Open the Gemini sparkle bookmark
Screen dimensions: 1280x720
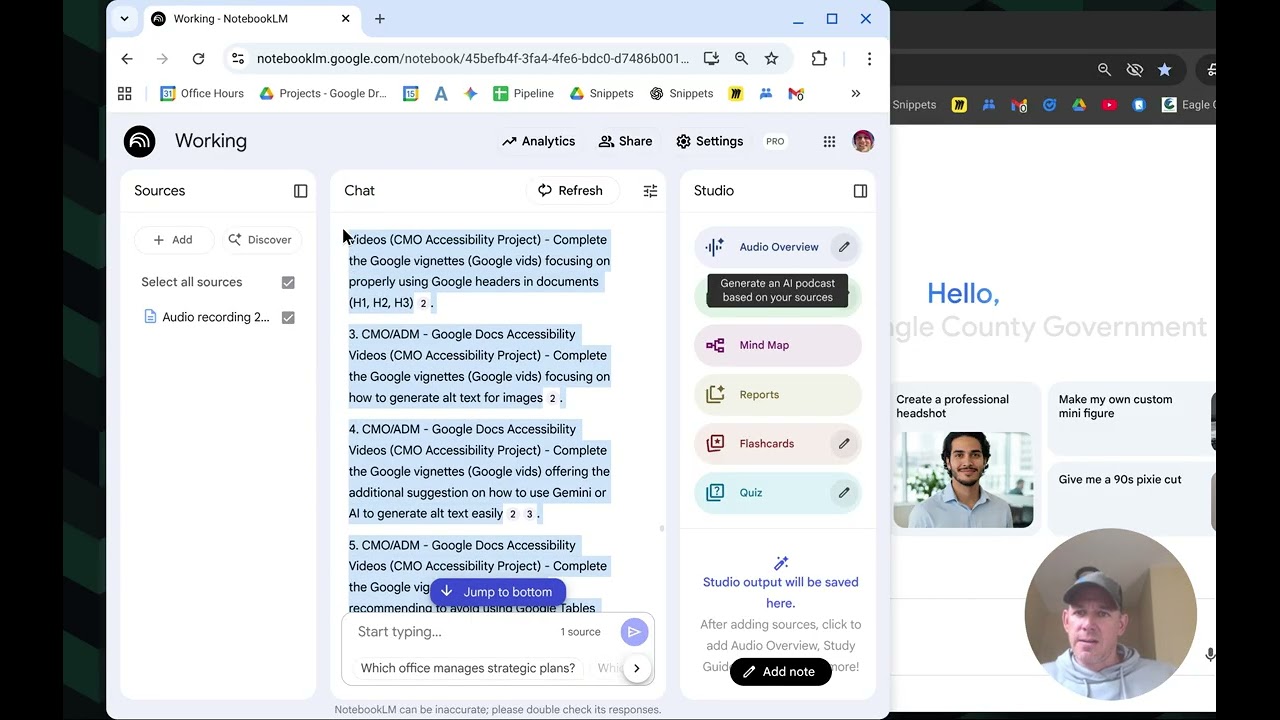471,93
